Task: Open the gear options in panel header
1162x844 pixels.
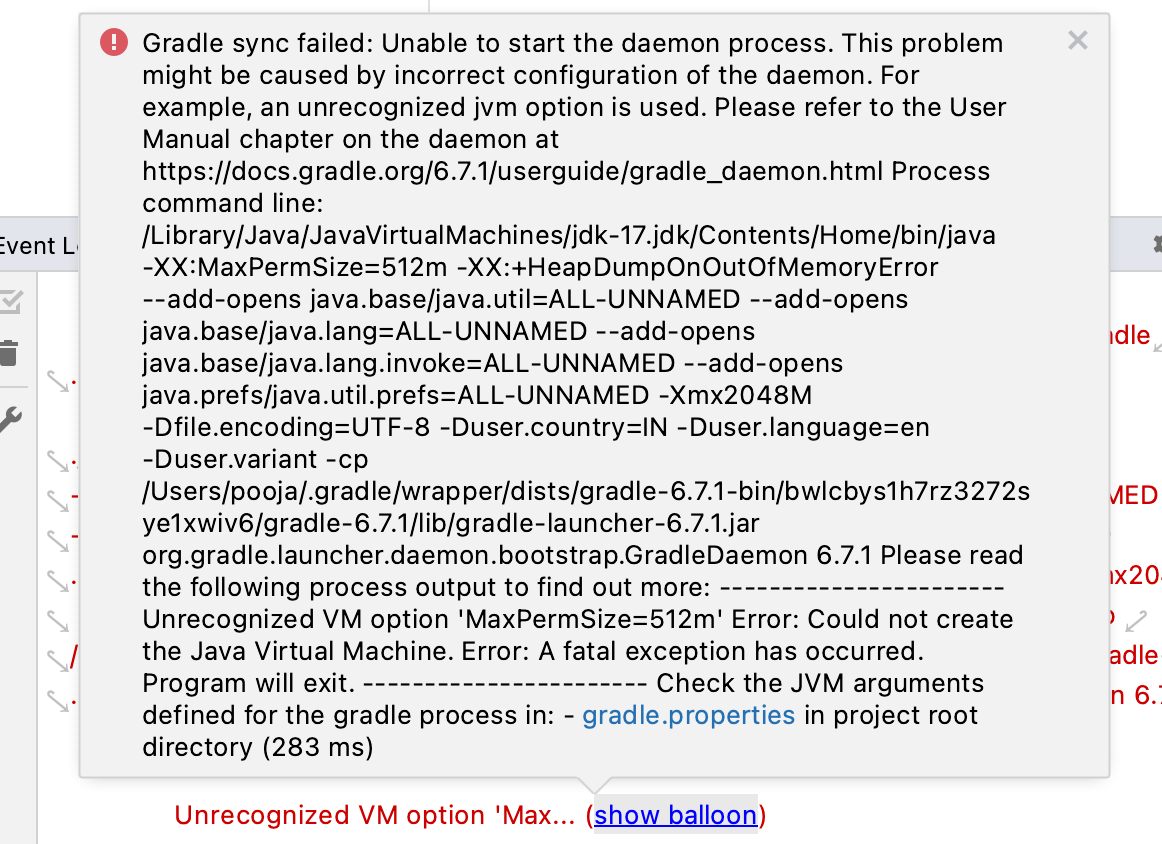Action: [x=1156, y=245]
